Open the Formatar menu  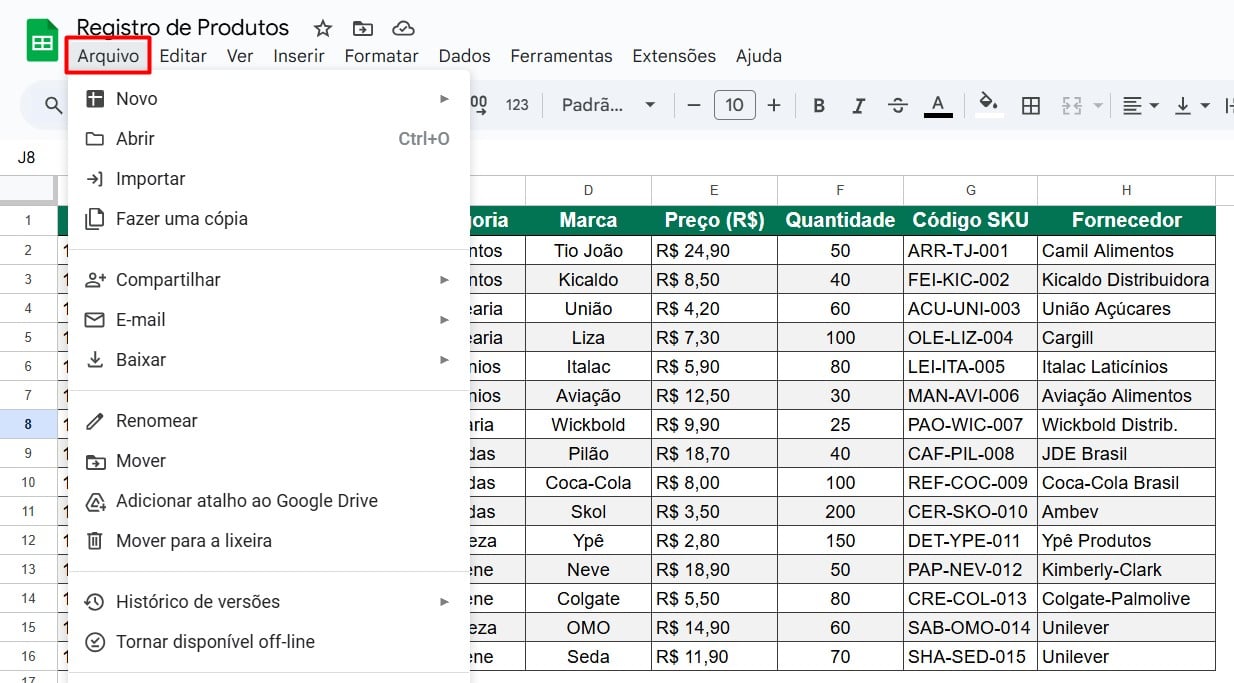click(381, 56)
